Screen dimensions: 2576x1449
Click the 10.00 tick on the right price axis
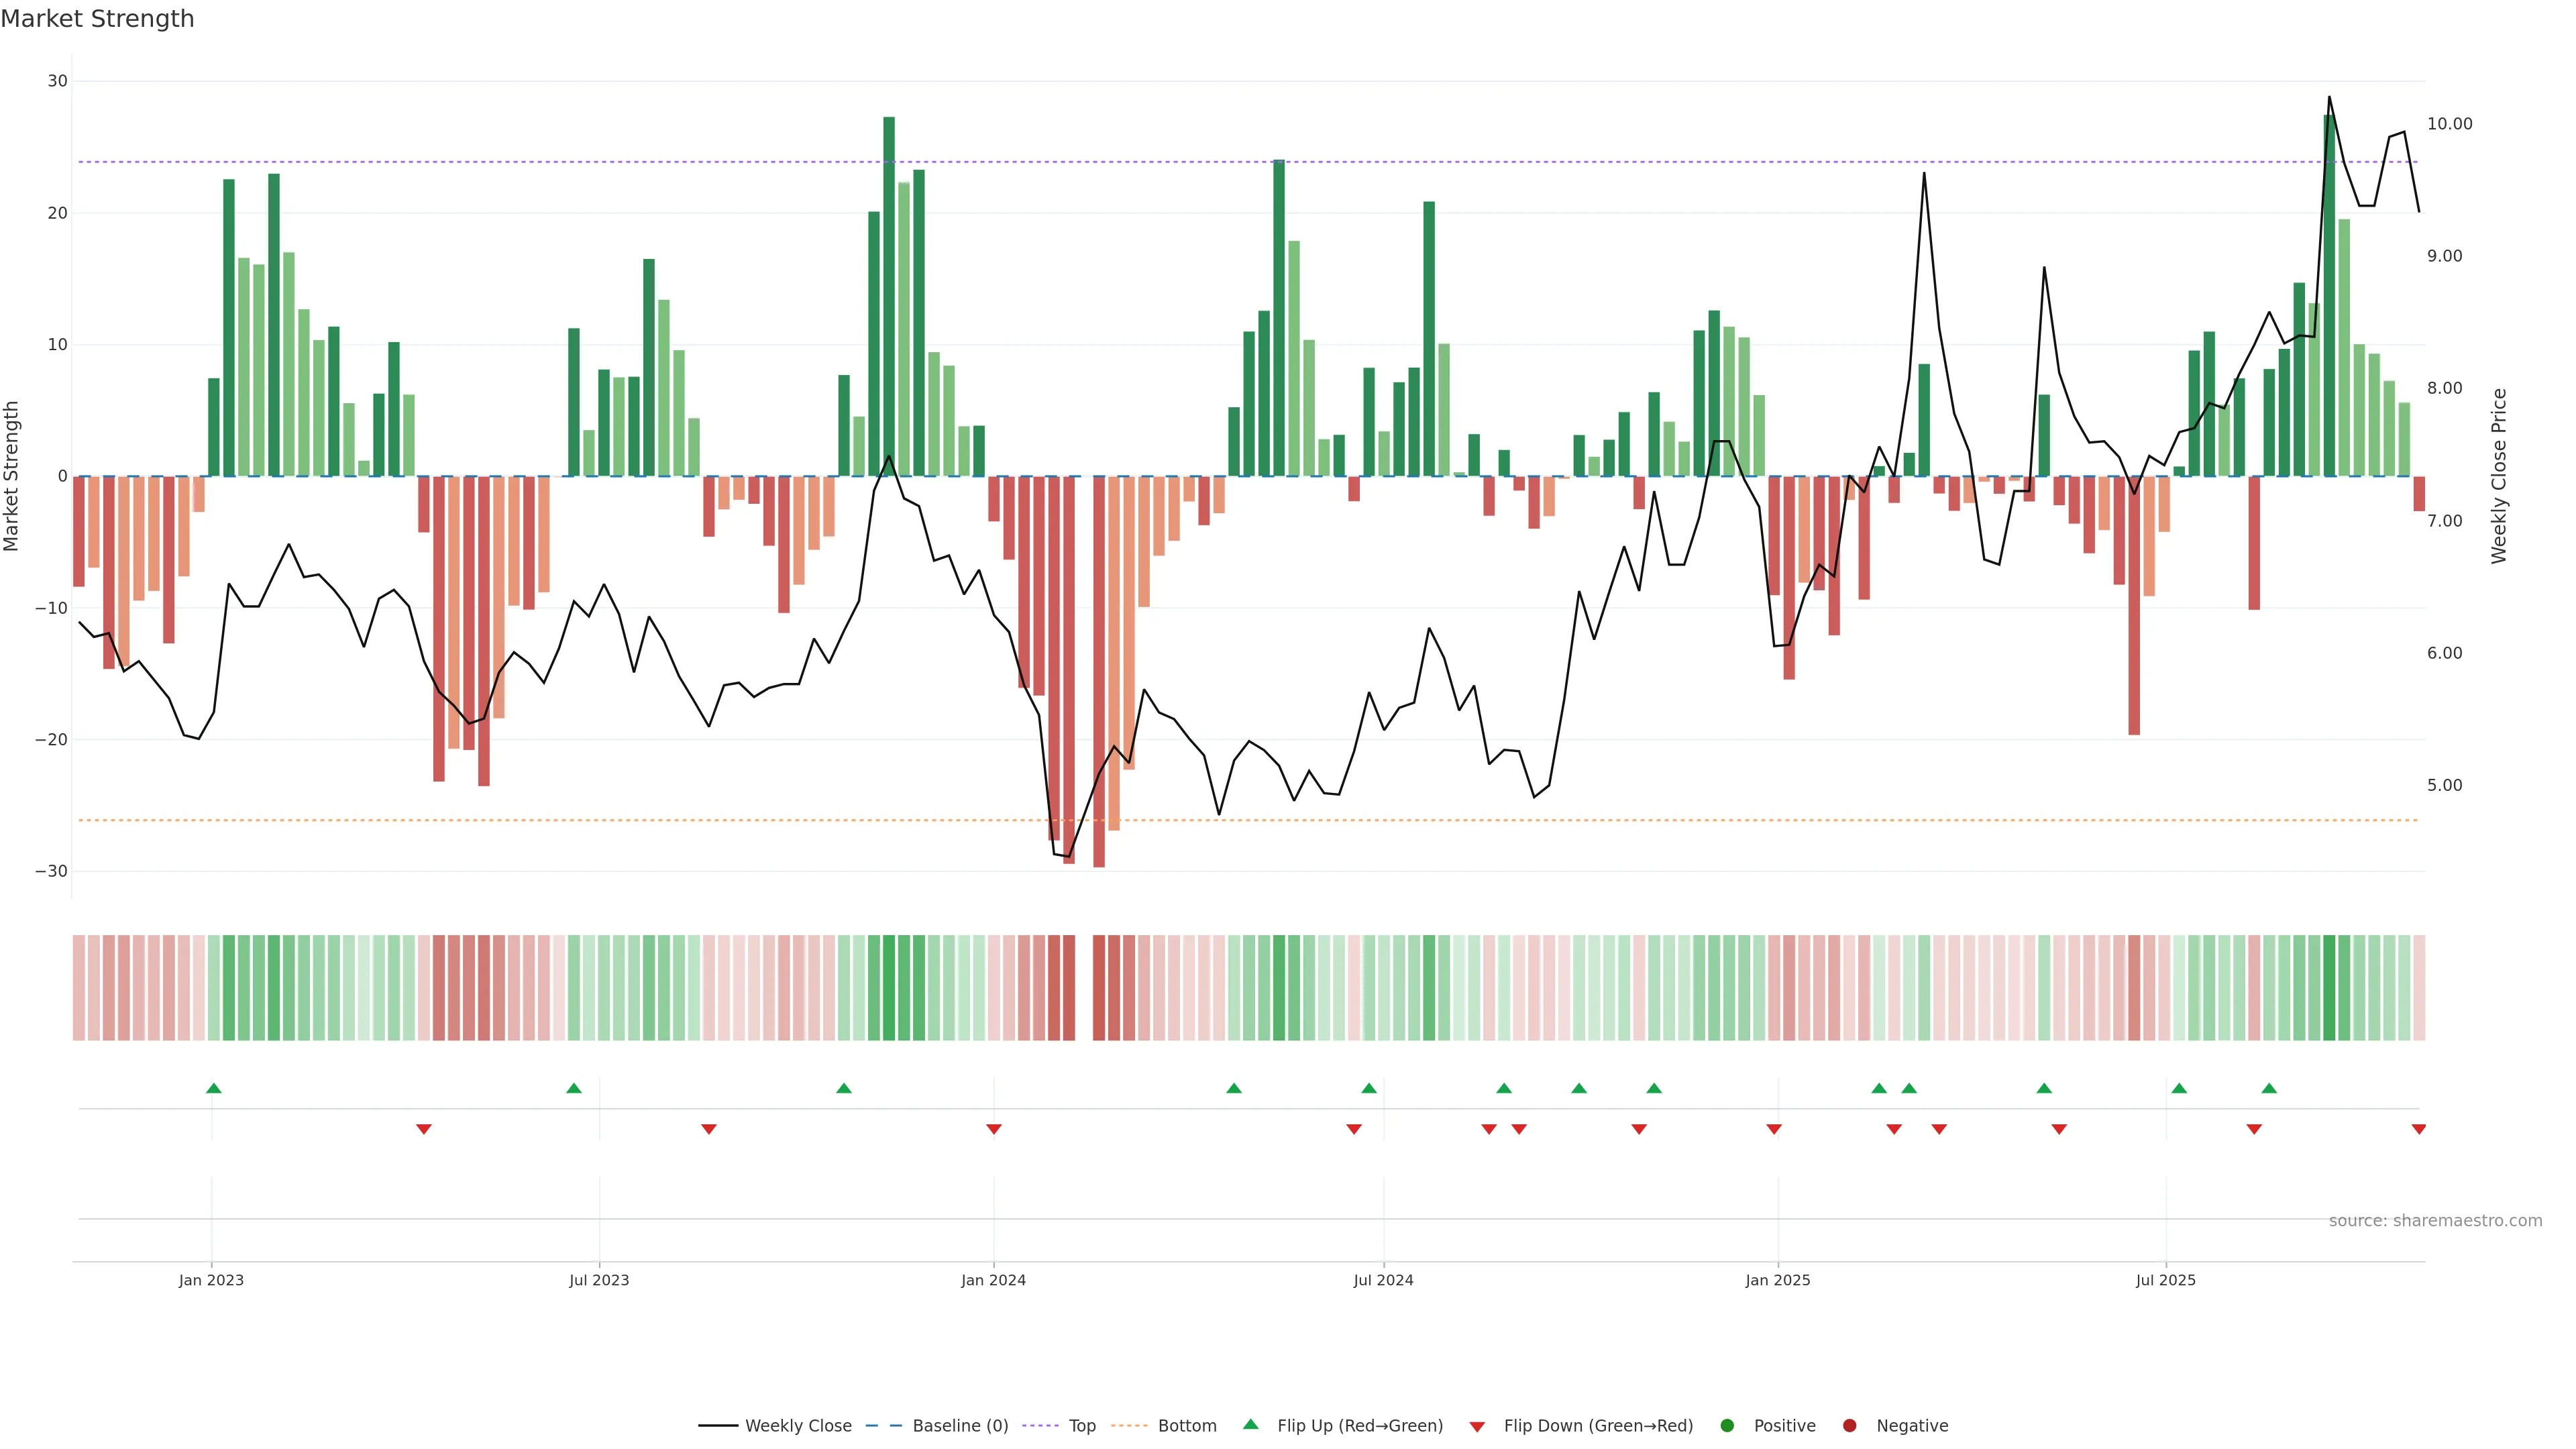2449,124
